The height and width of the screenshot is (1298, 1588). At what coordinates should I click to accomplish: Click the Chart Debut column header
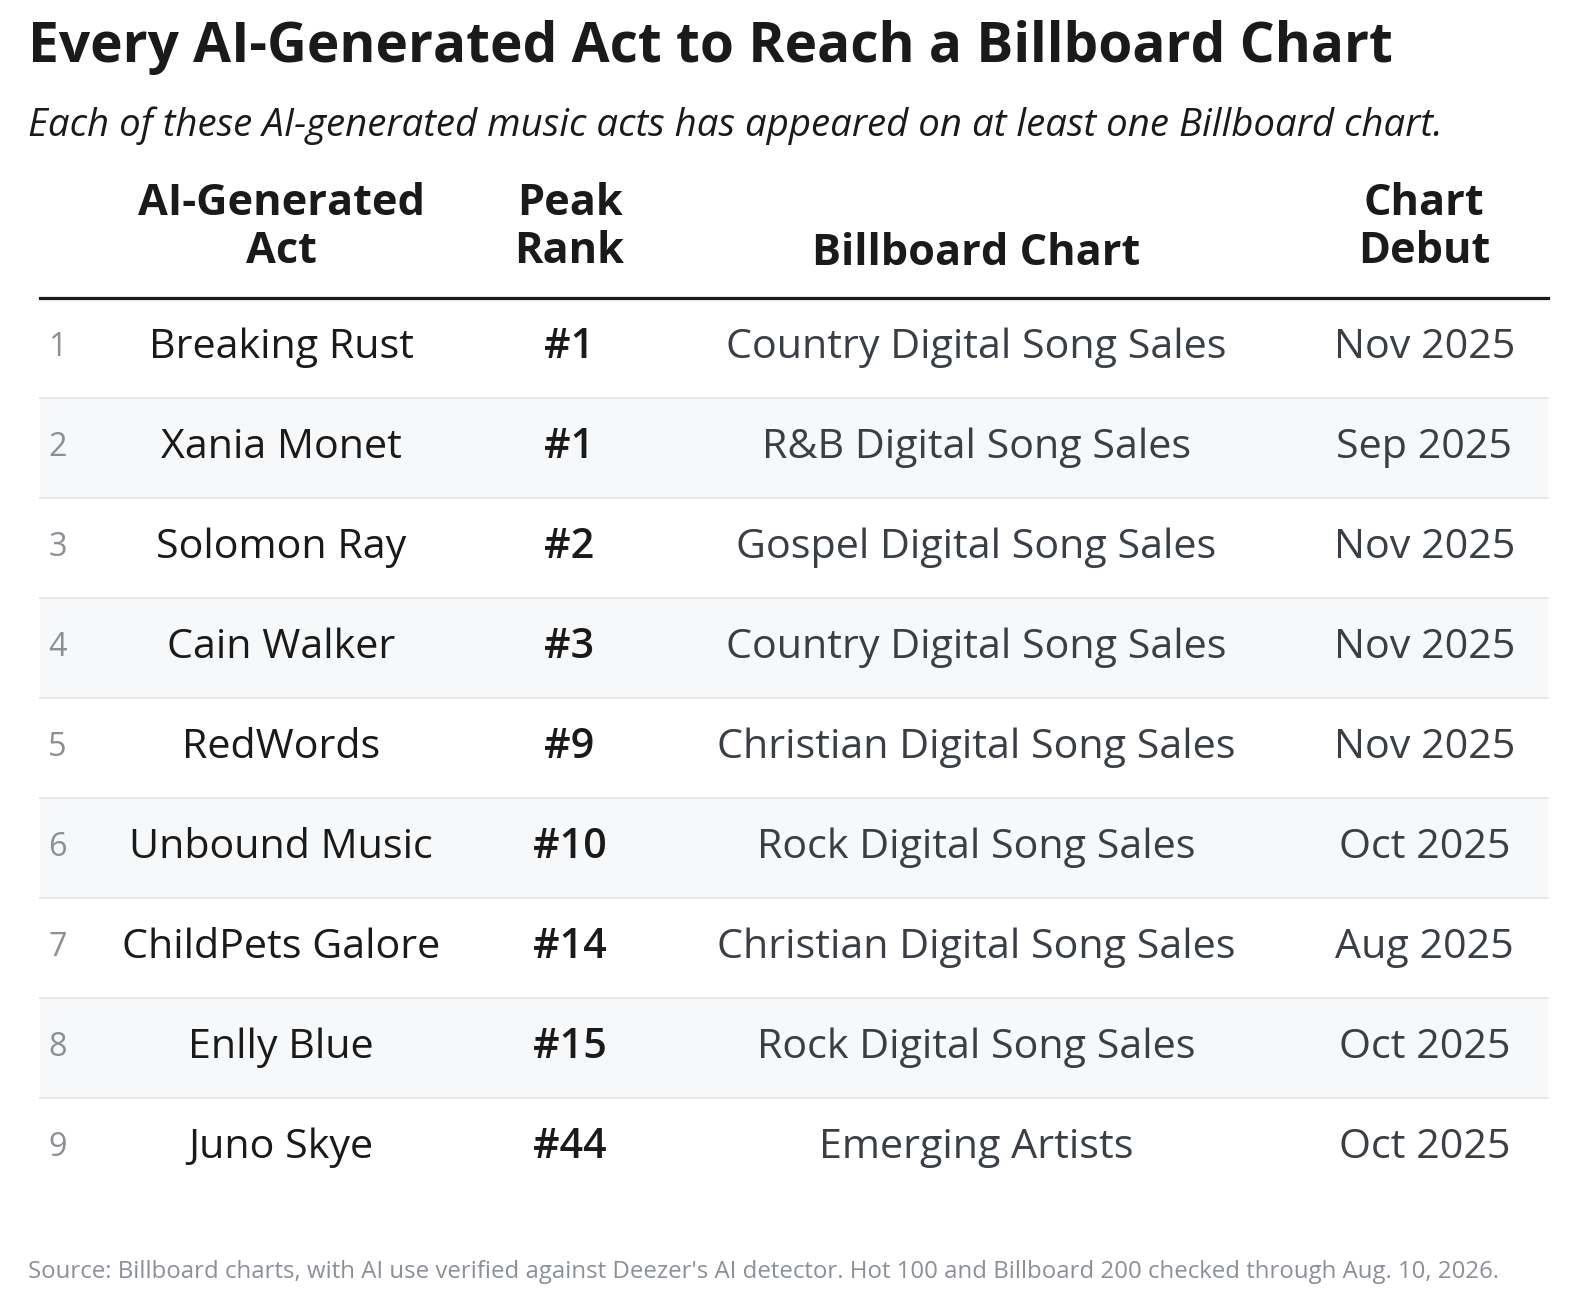(x=1424, y=224)
